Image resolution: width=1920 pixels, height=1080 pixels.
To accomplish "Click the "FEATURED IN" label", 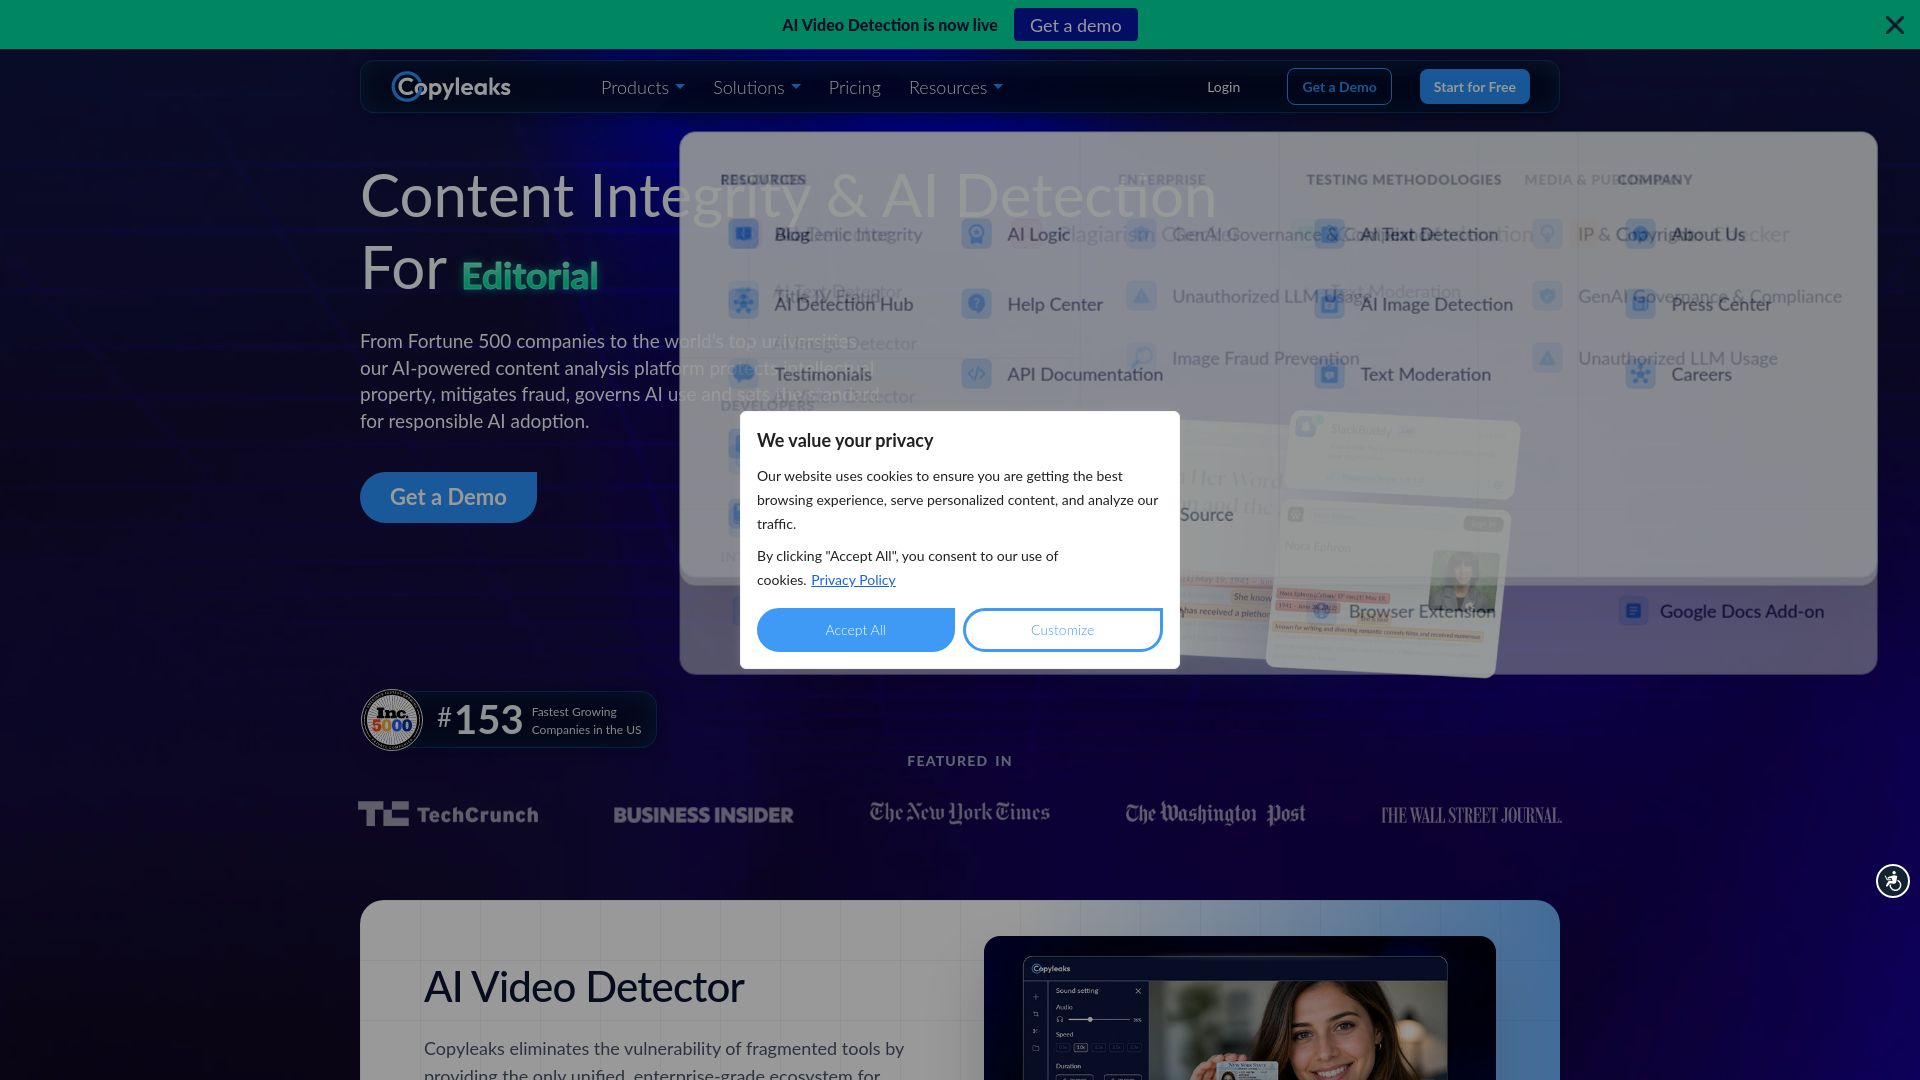I will [960, 761].
